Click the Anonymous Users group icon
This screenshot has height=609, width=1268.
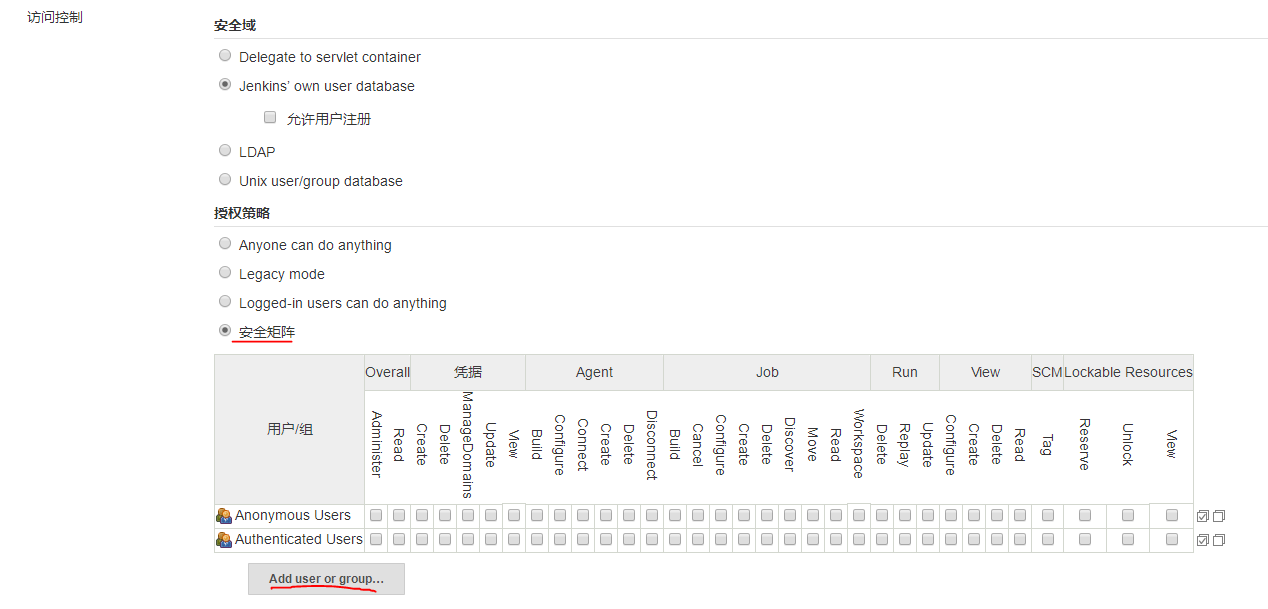pos(224,516)
